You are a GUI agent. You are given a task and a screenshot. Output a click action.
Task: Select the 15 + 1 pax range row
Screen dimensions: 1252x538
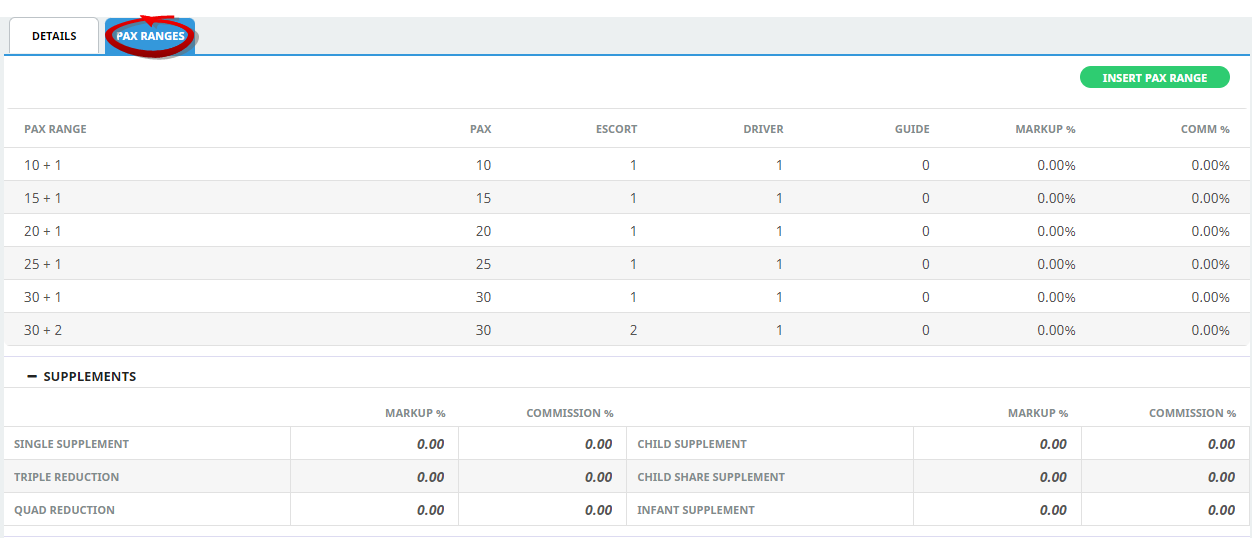point(43,198)
